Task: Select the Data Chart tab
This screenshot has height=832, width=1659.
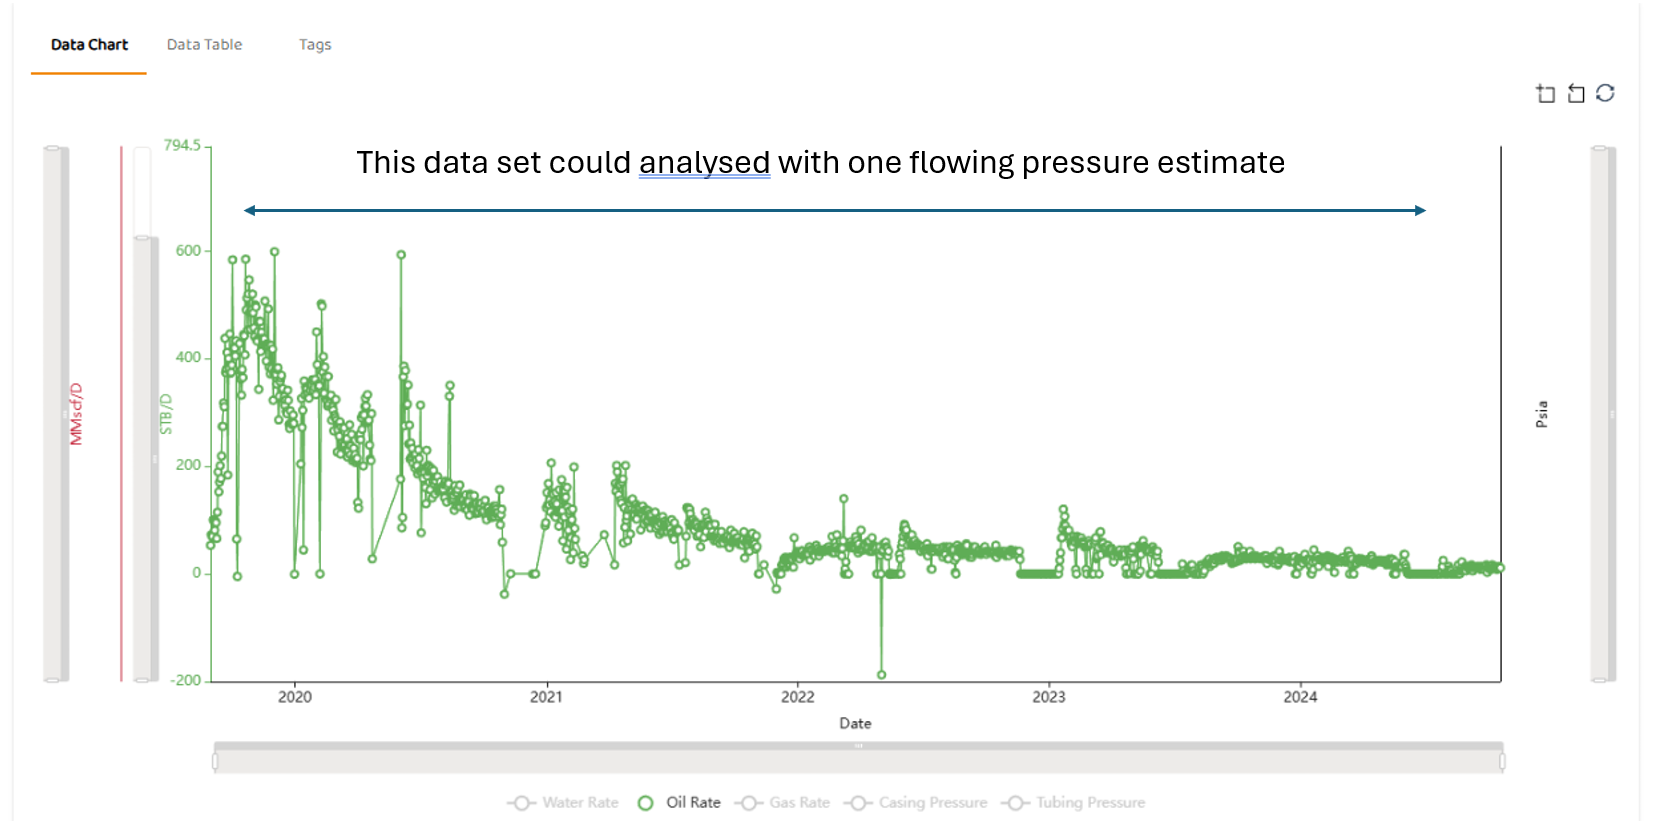Action: pos(89,45)
